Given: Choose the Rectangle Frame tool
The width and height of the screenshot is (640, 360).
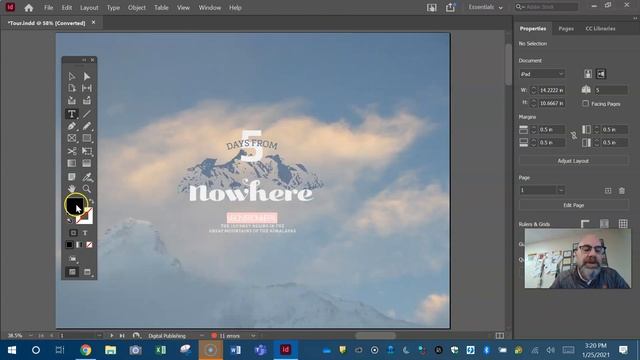Looking at the screenshot, I should 72,138.
